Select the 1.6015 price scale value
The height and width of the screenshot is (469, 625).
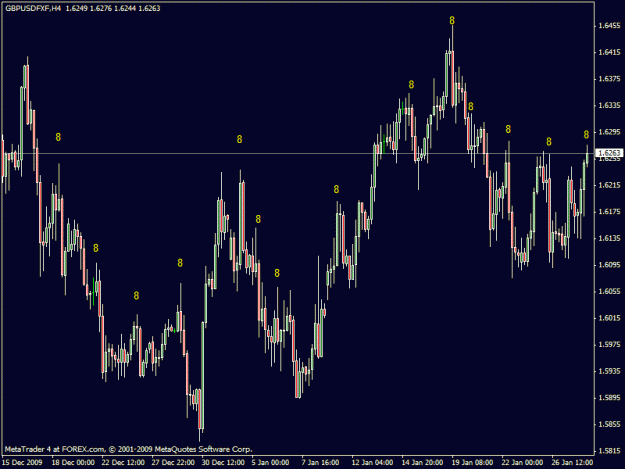pyautogui.click(x=609, y=318)
